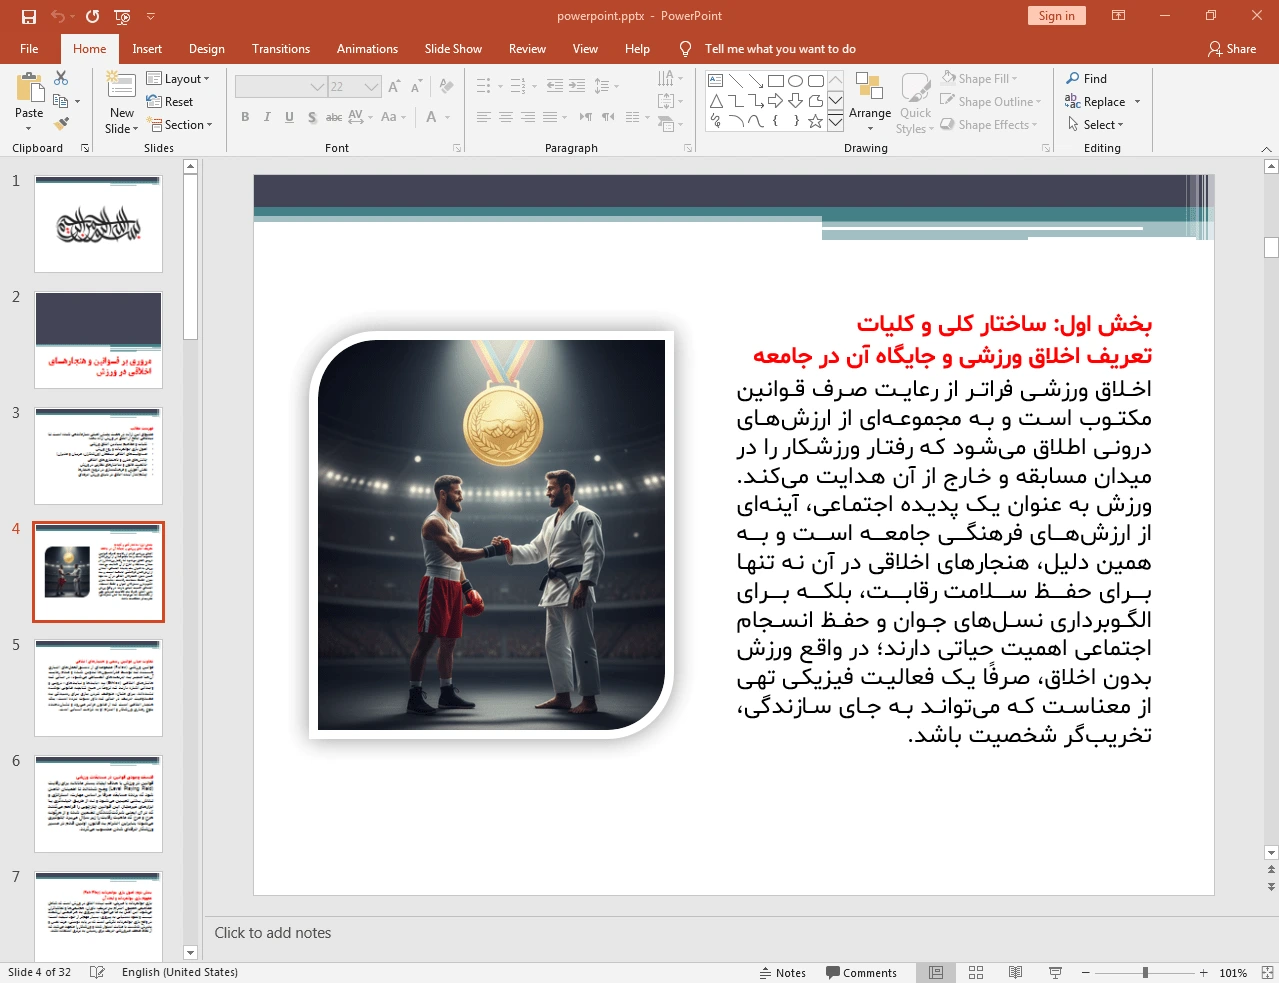Switch to the Insert tab
The image size is (1279, 983).
147,48
